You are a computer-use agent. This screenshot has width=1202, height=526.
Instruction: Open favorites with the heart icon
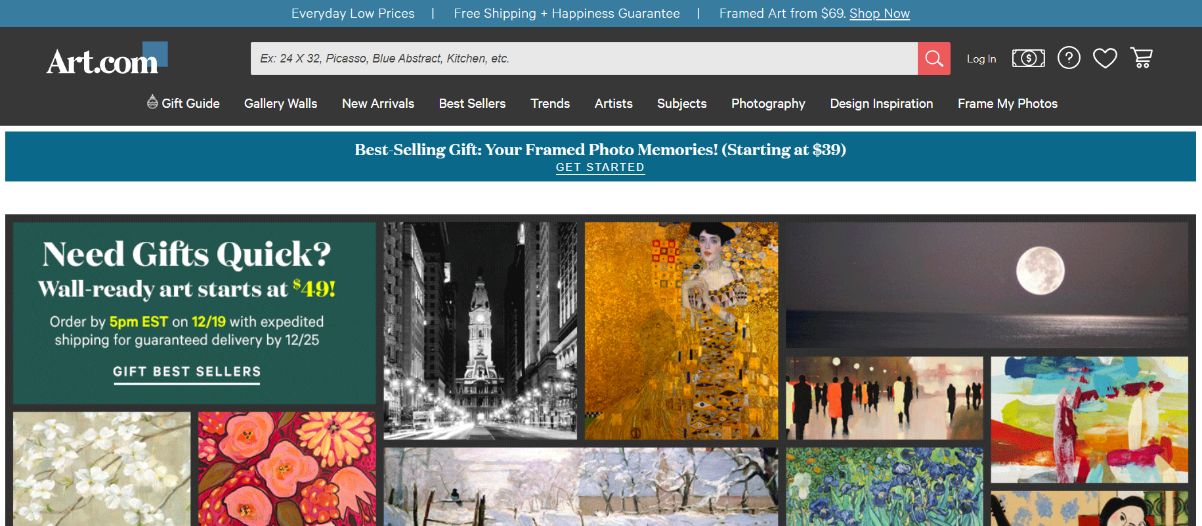click(x=1104, y=58)
